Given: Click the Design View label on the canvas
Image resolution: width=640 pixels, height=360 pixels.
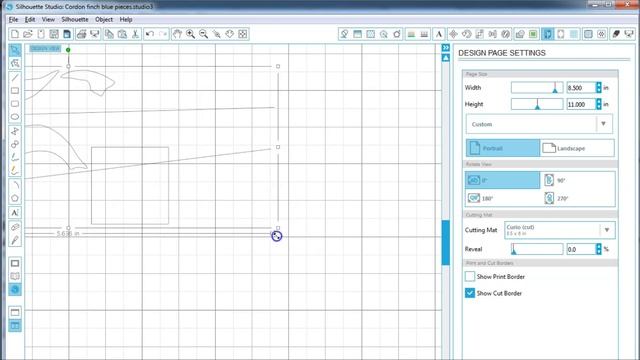Looking at the screenshot, I should pyautogui.click(x=45, y=48).
